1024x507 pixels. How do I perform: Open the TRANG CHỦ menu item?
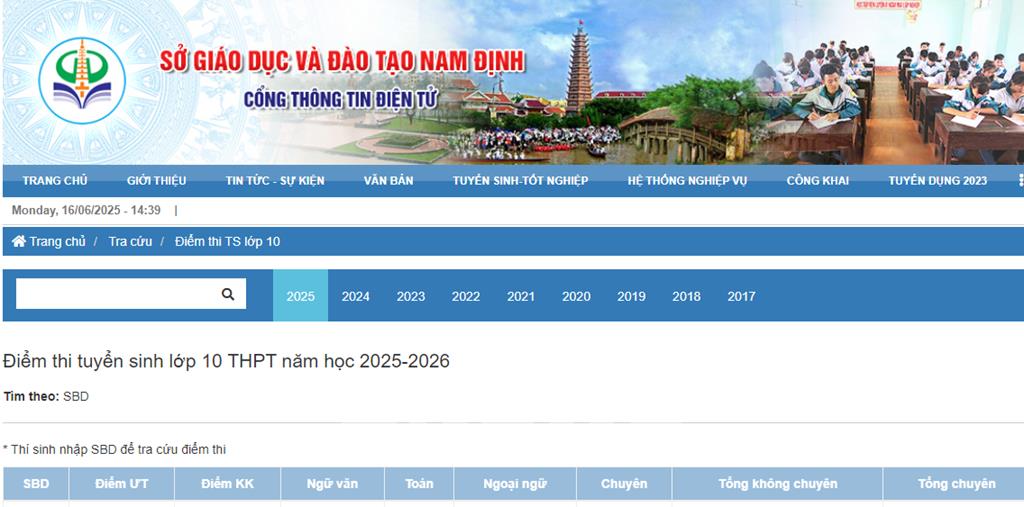tap(55, 181)
